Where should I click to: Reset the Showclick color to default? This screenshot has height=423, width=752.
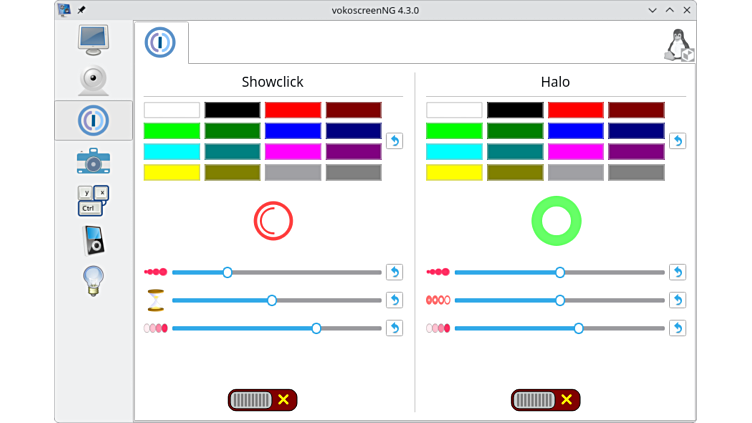394,141
